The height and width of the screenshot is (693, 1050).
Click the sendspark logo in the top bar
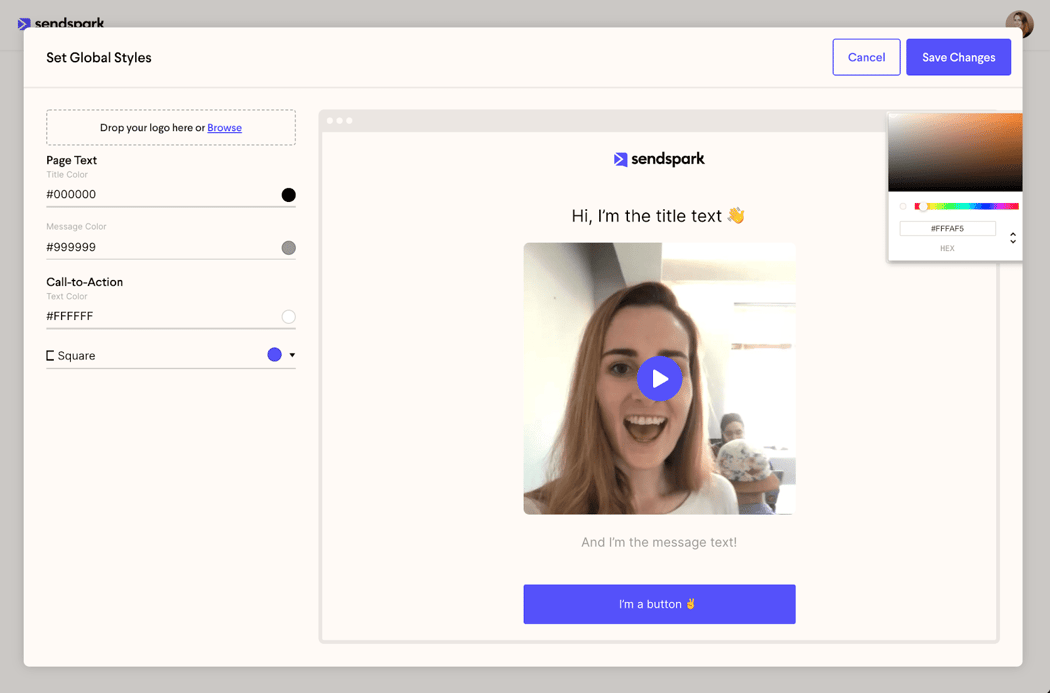[62, 23]
